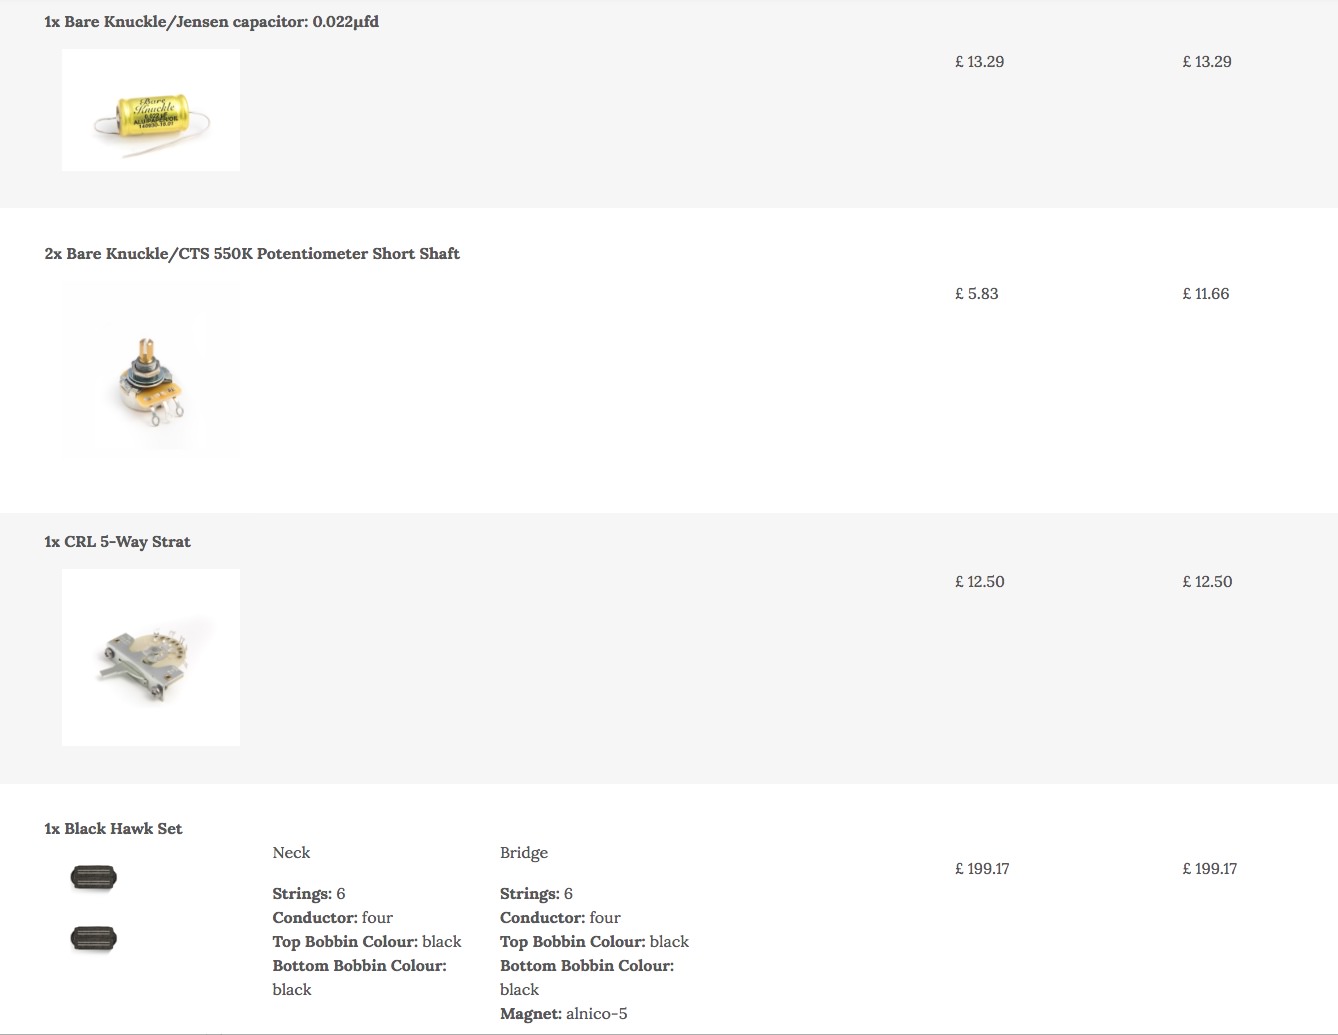
Task: Click Strings: 6 under the Bridge heading
Action: (x=536, y=893)
